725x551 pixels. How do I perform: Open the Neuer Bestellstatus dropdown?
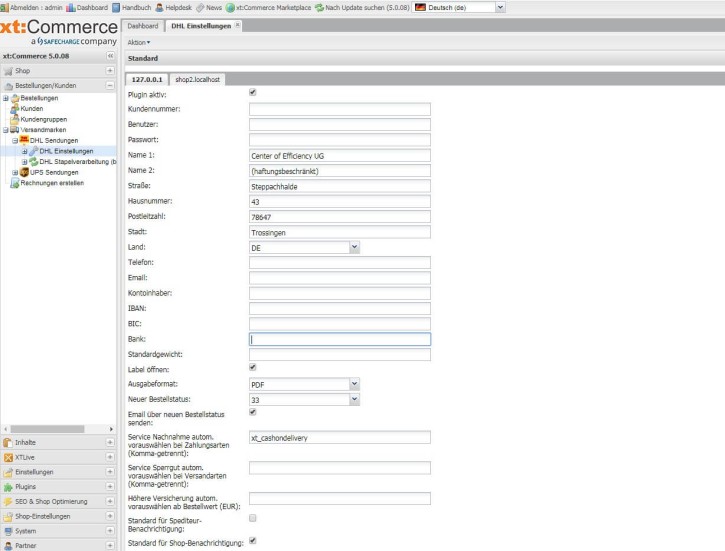pos(354,399)
